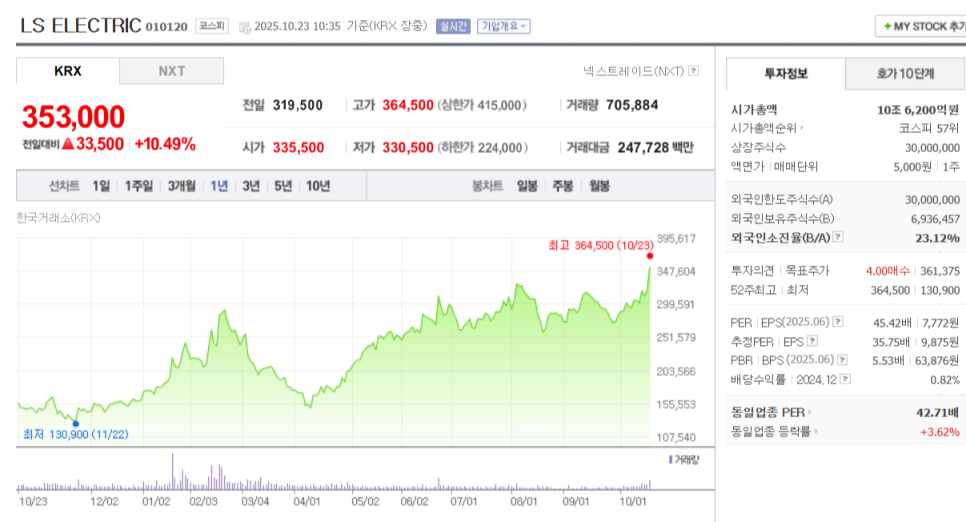Click the 코스피 57위 ranking value
The height and width of the screenshot is (522, 966).
pyautogui.click(x=929, y=128)
